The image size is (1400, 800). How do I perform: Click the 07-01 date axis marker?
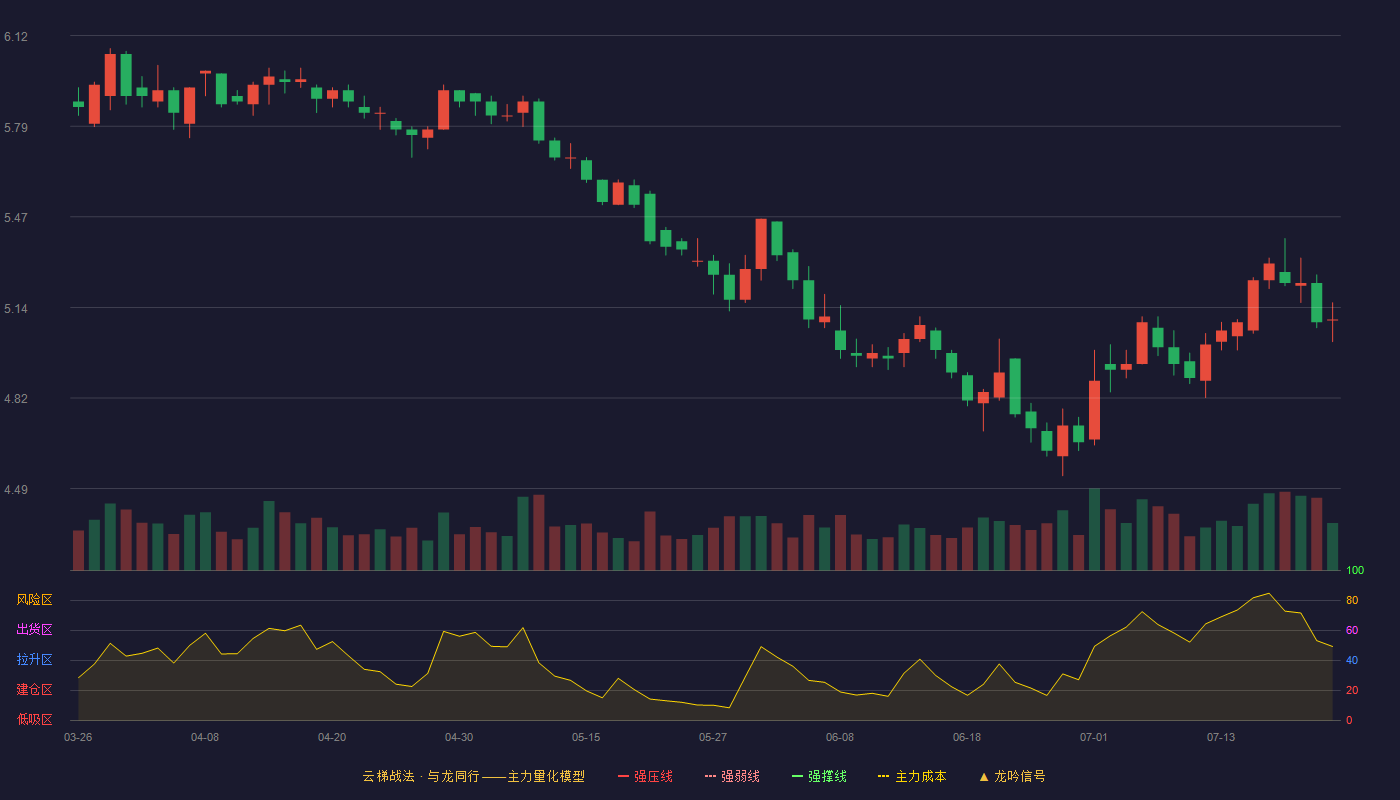[1094, 737]
